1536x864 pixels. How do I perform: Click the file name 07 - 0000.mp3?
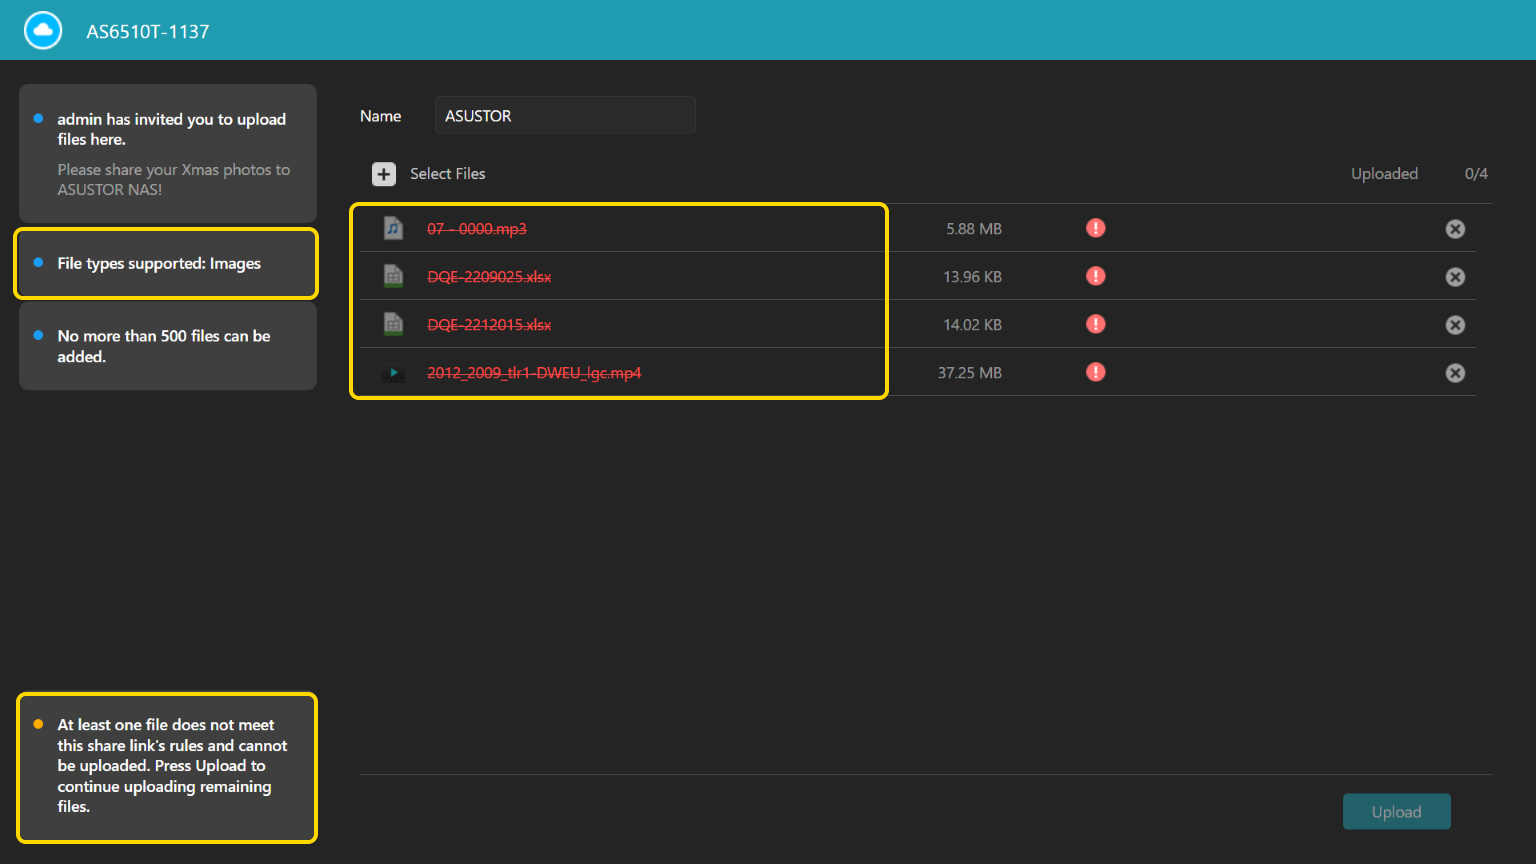coord(477,229)
